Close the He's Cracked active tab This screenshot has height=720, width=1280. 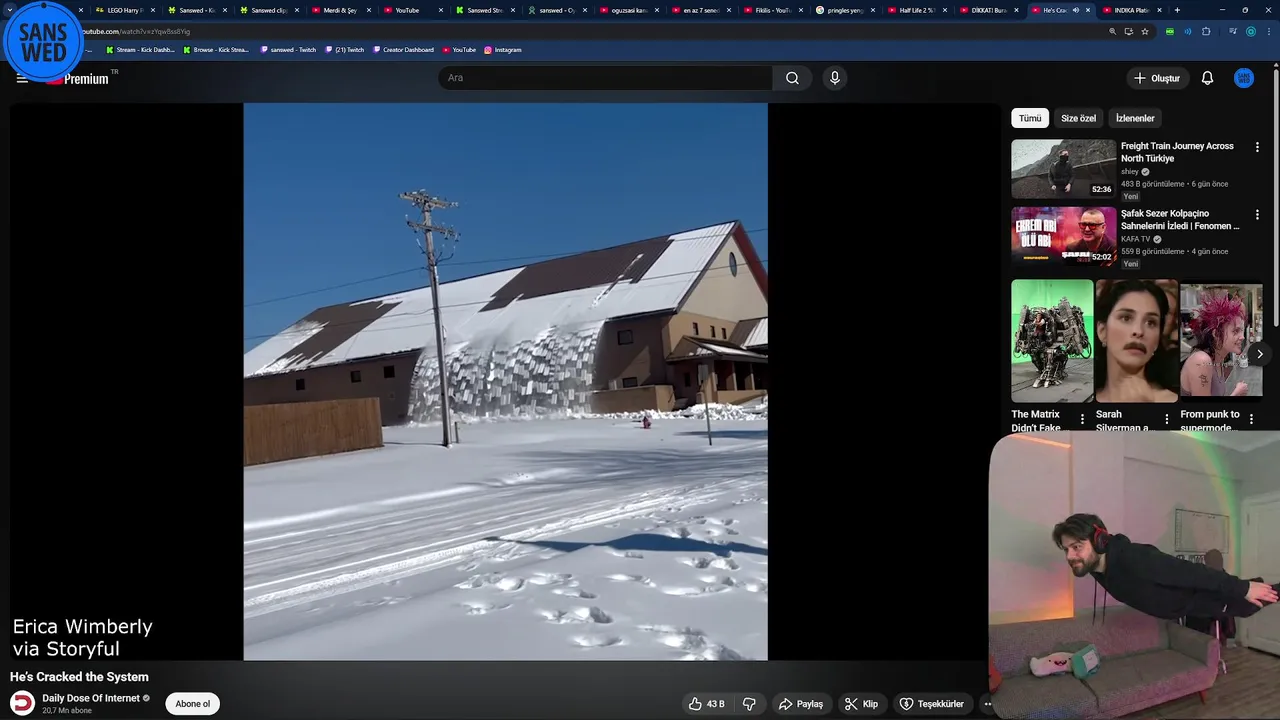(x=1088, y=10)
